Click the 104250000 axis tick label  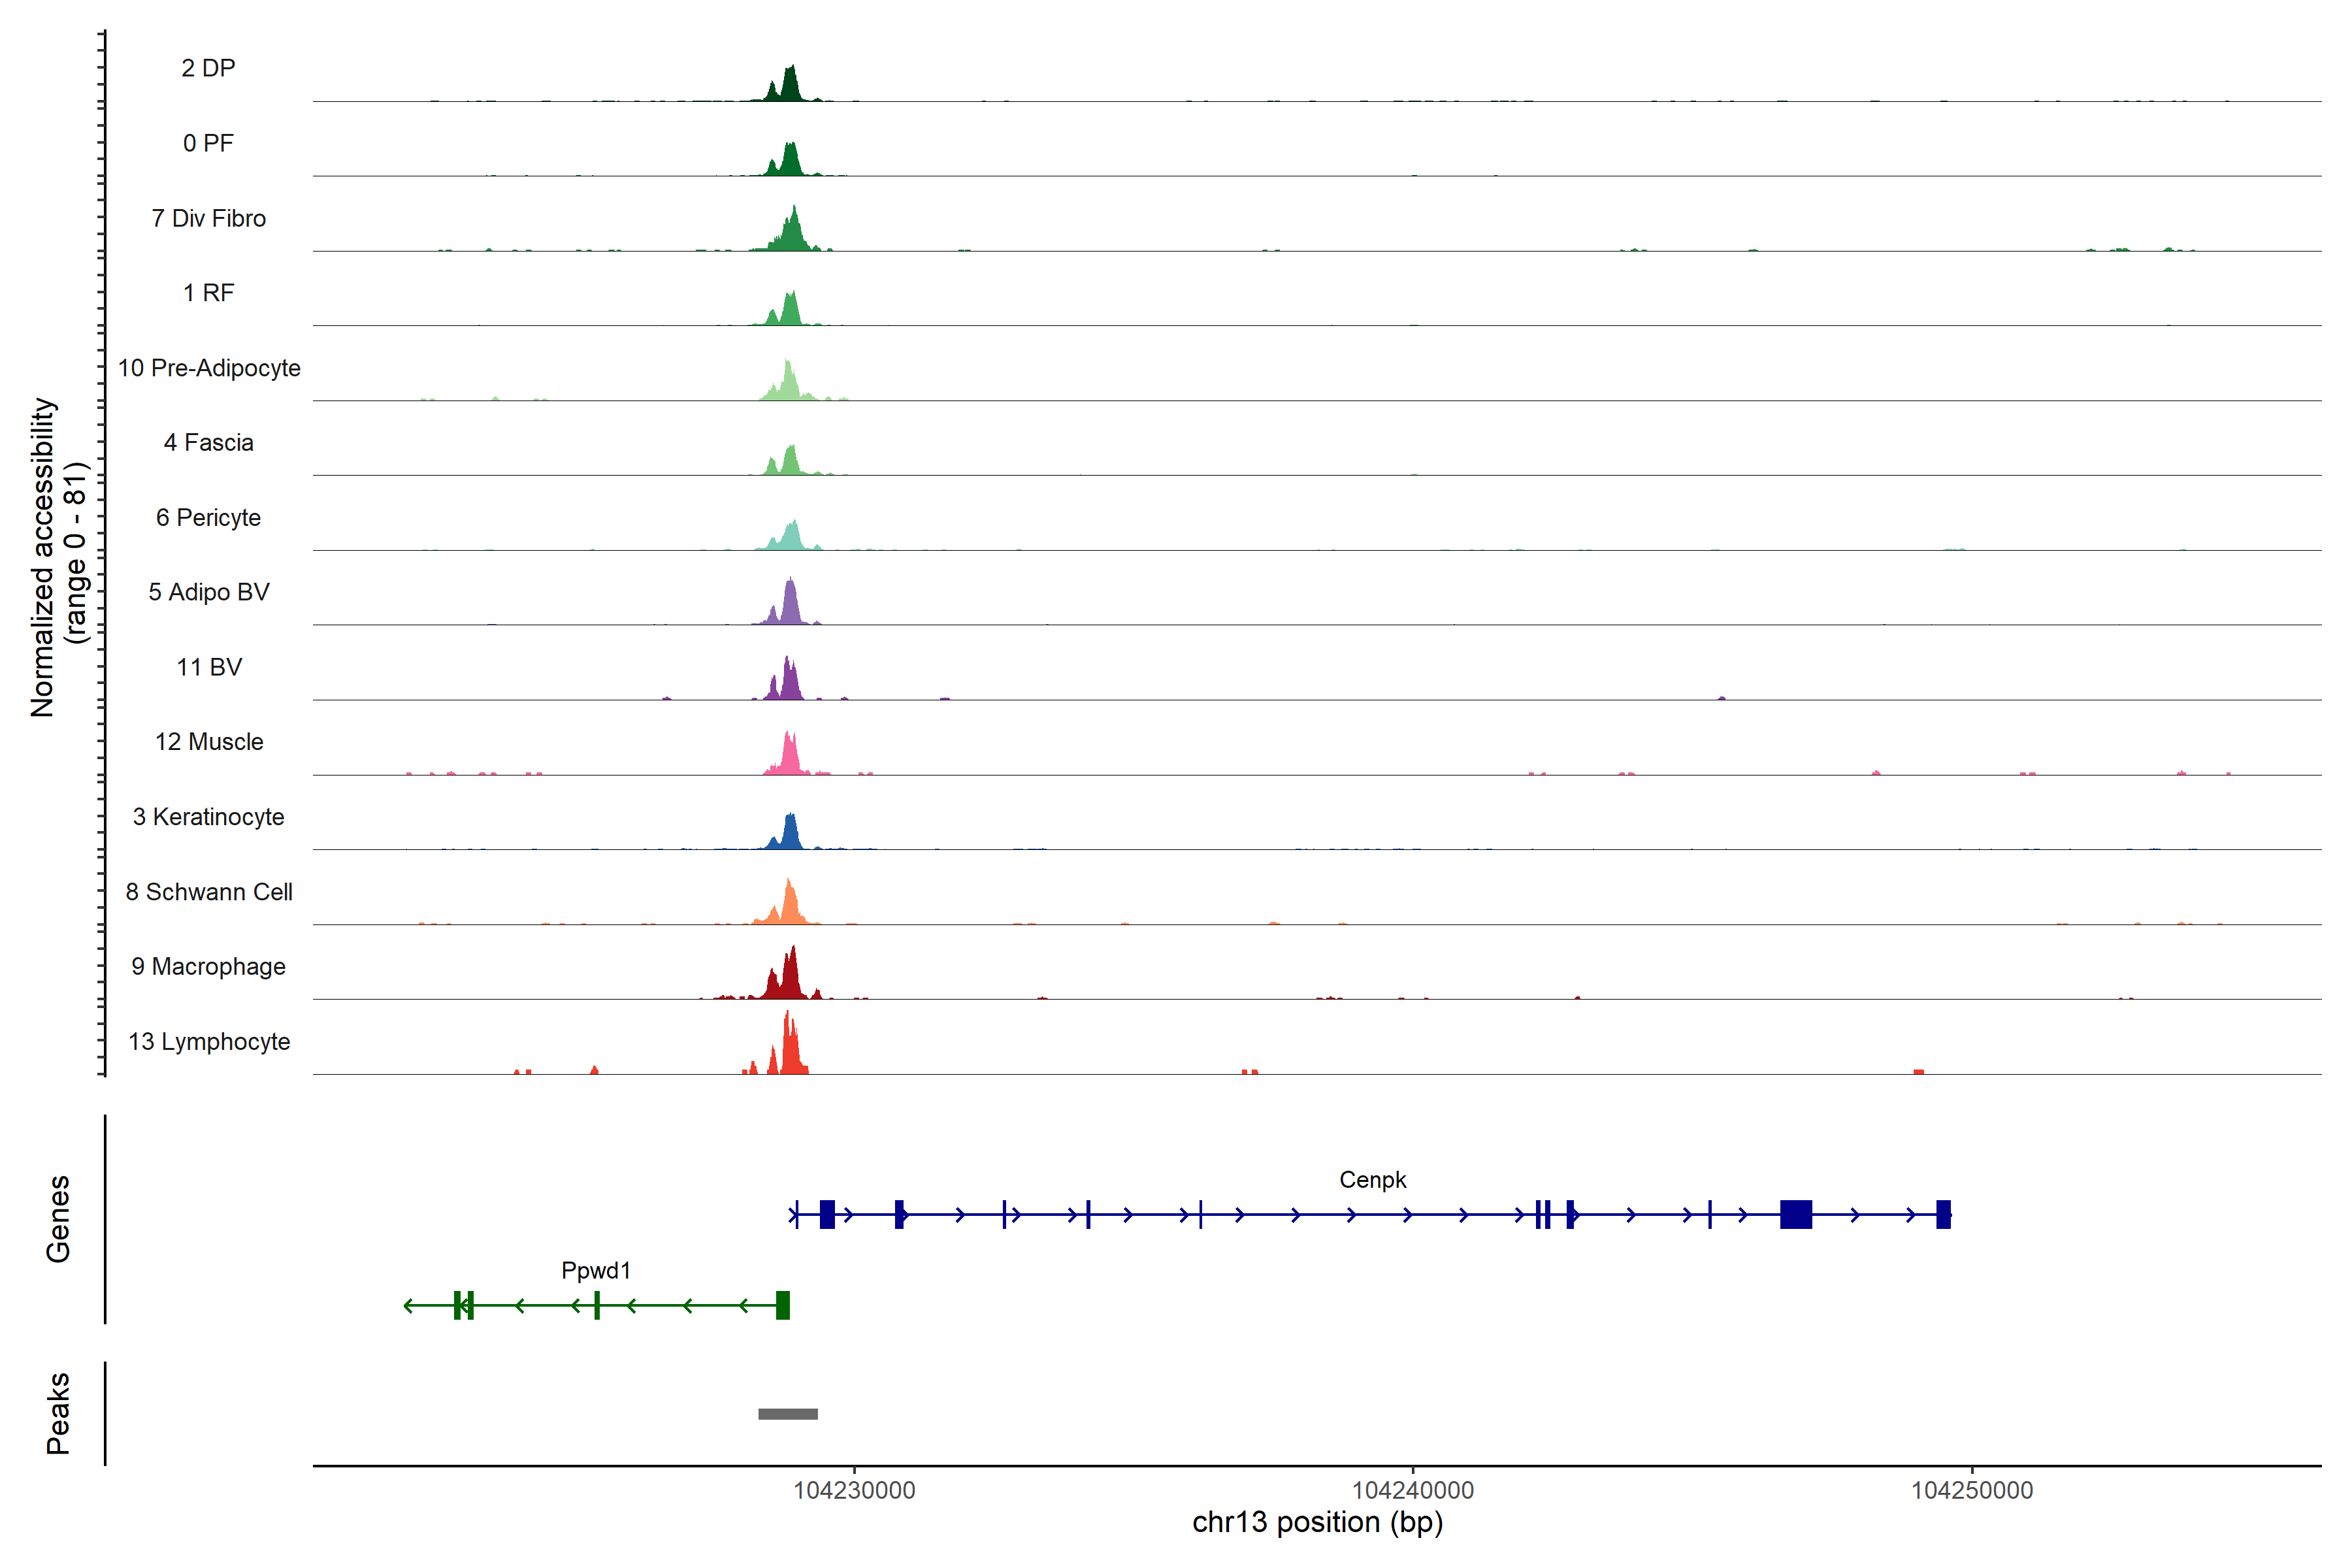pos(1972,1490)
